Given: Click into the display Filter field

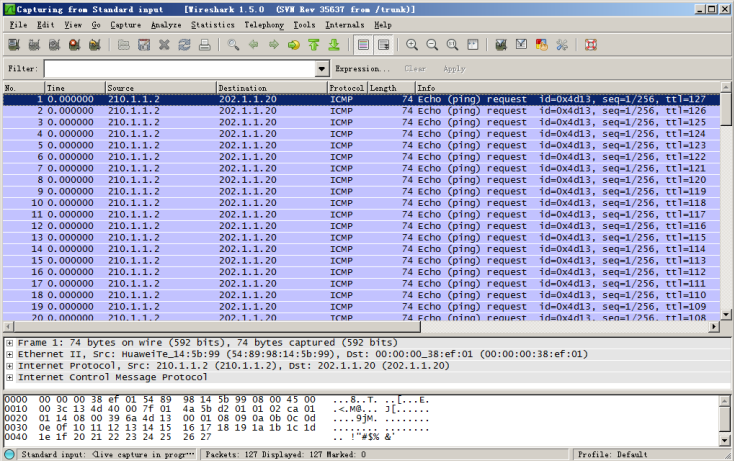Looking at the screenshot, I should click(x=178, y=69).
